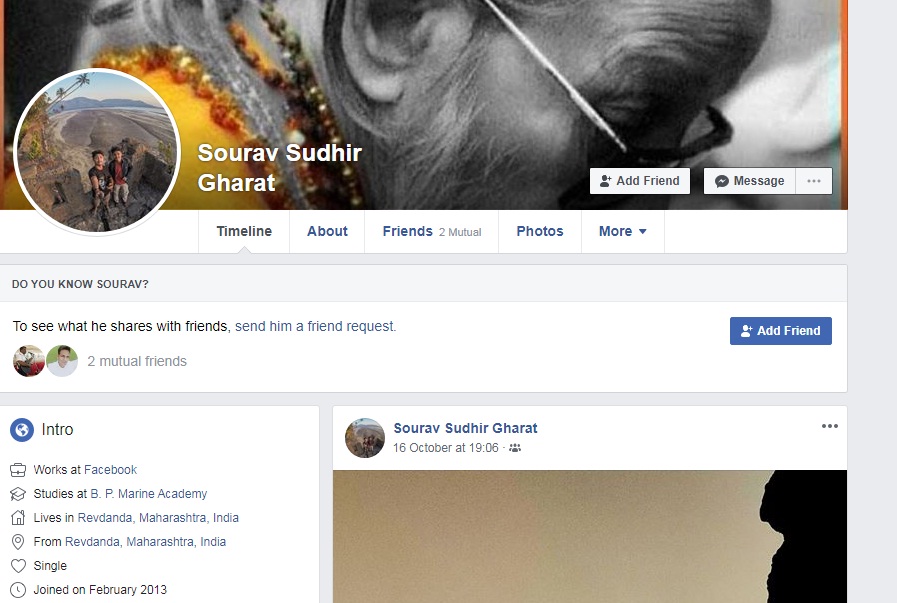Click the house icon for Lives in

(x=18, y=518)
